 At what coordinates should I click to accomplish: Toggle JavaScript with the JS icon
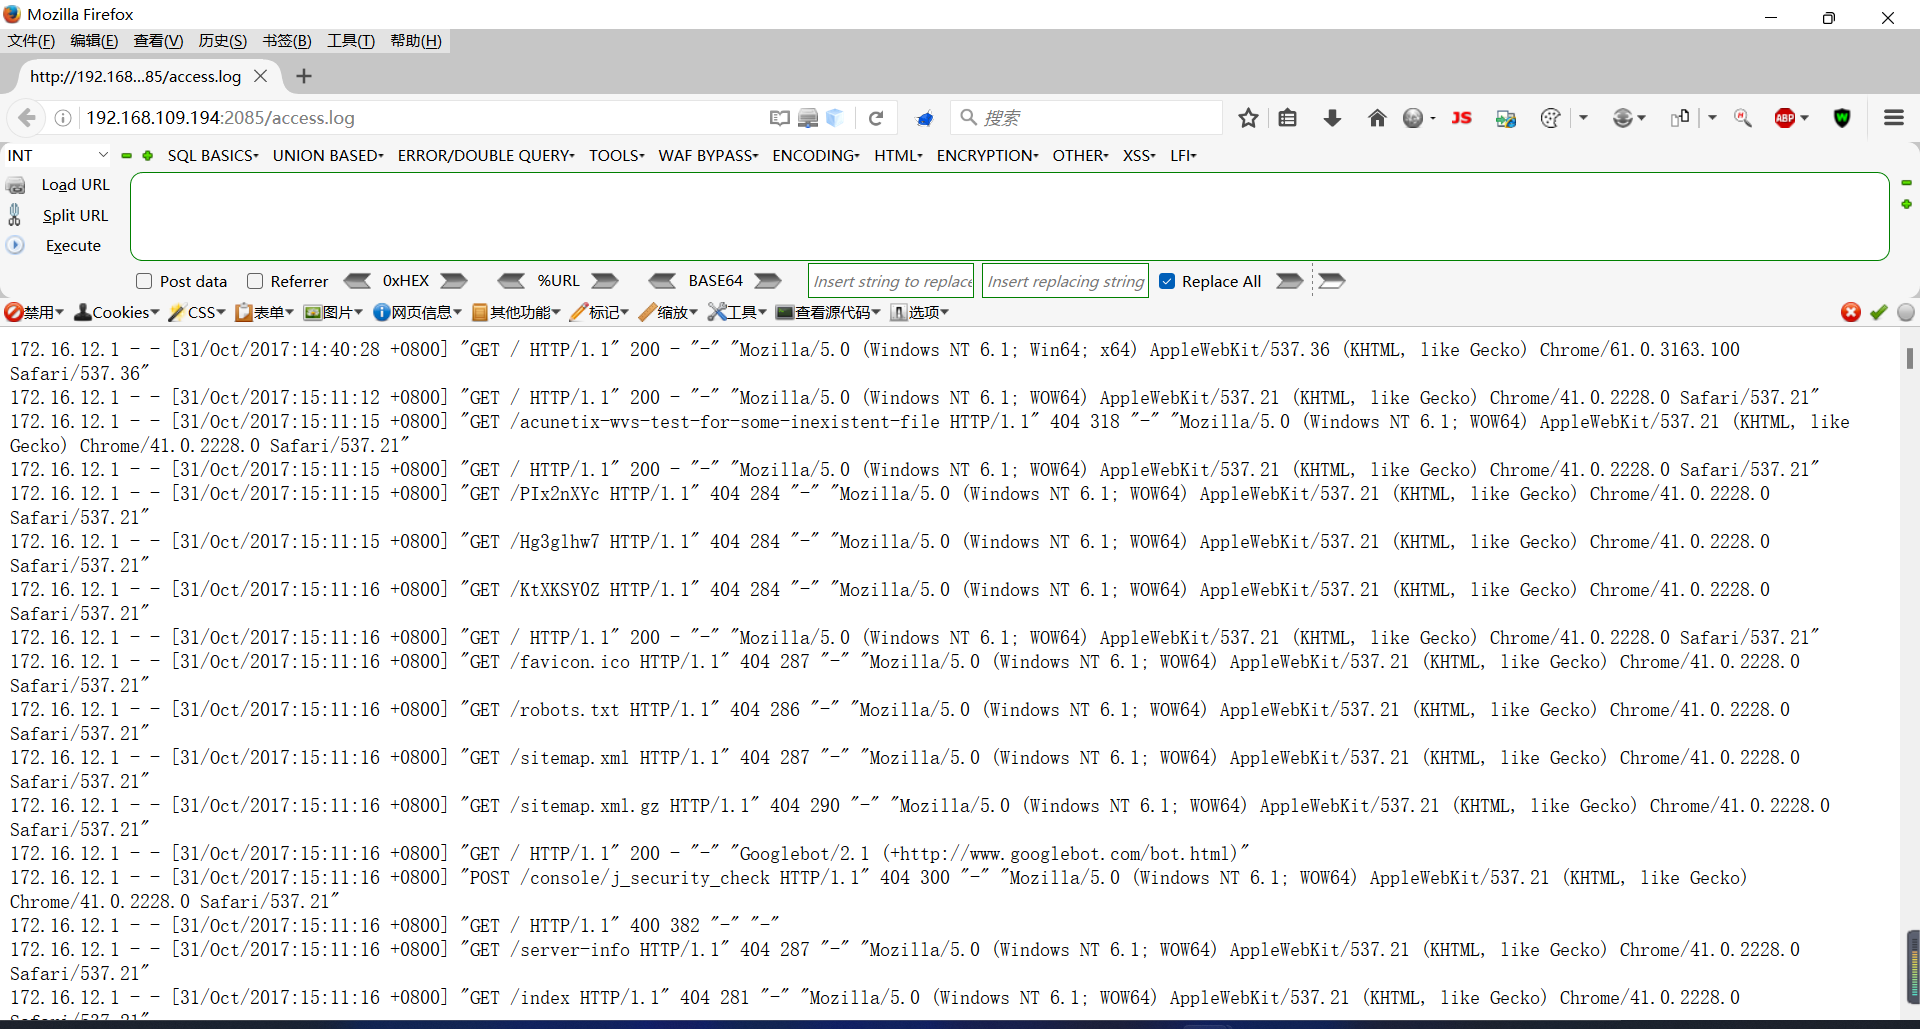coord(1461,118)
